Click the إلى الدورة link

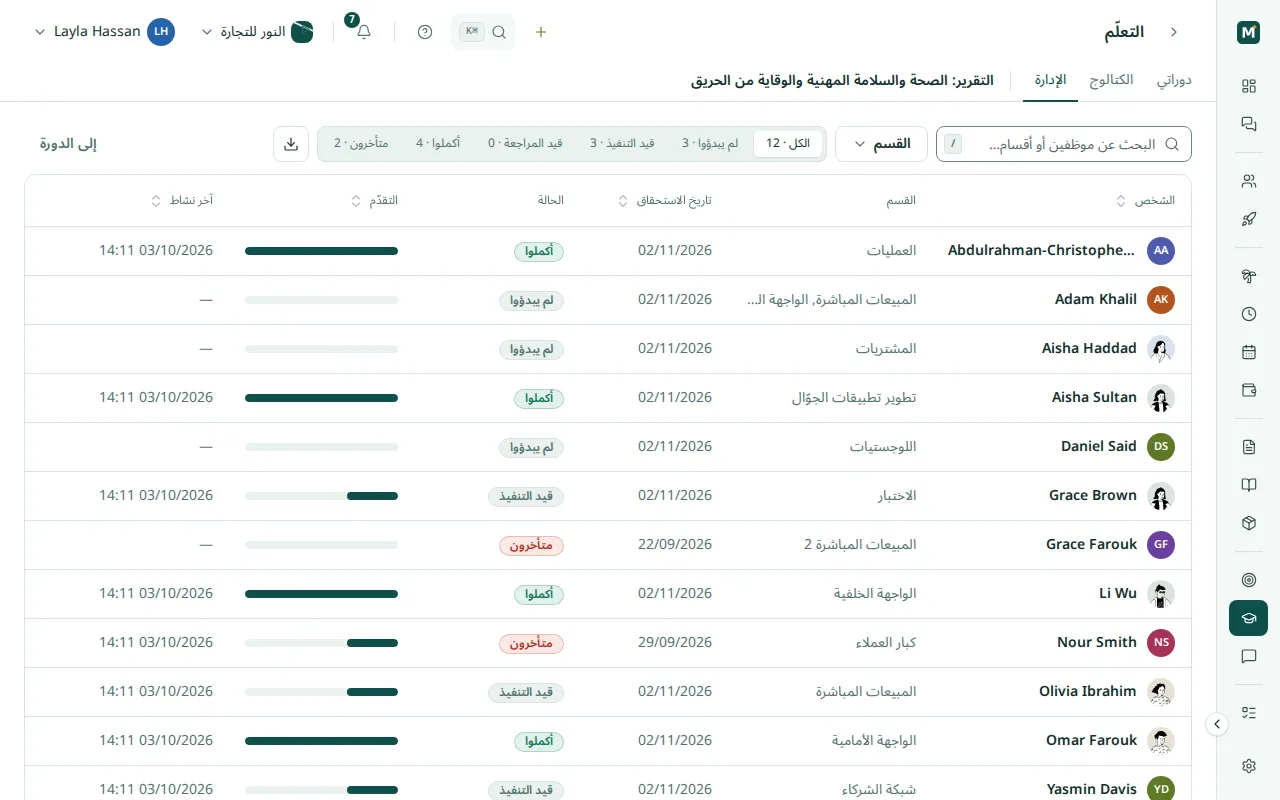point(68,144)
